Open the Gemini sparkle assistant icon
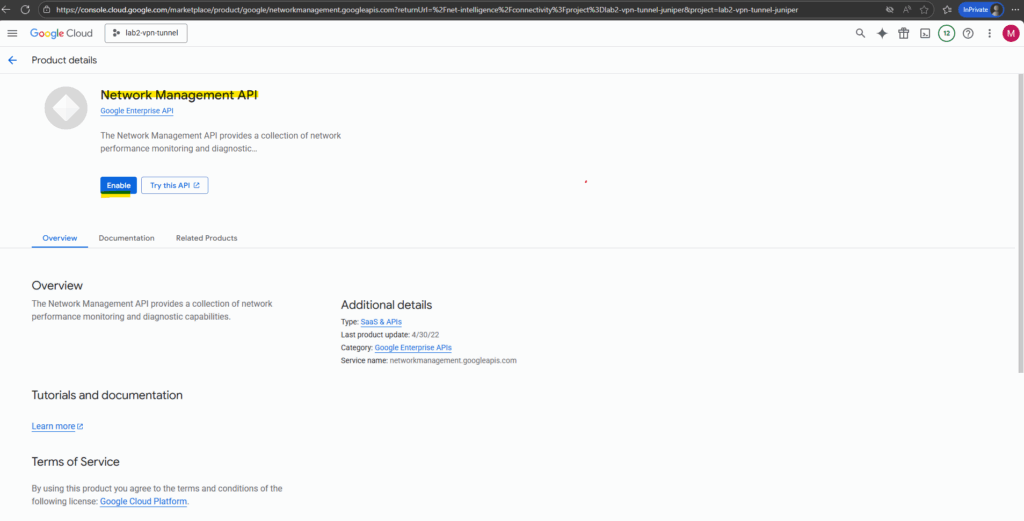Image resolution: width=1024 pixels, height=521 pixels. 882,33
